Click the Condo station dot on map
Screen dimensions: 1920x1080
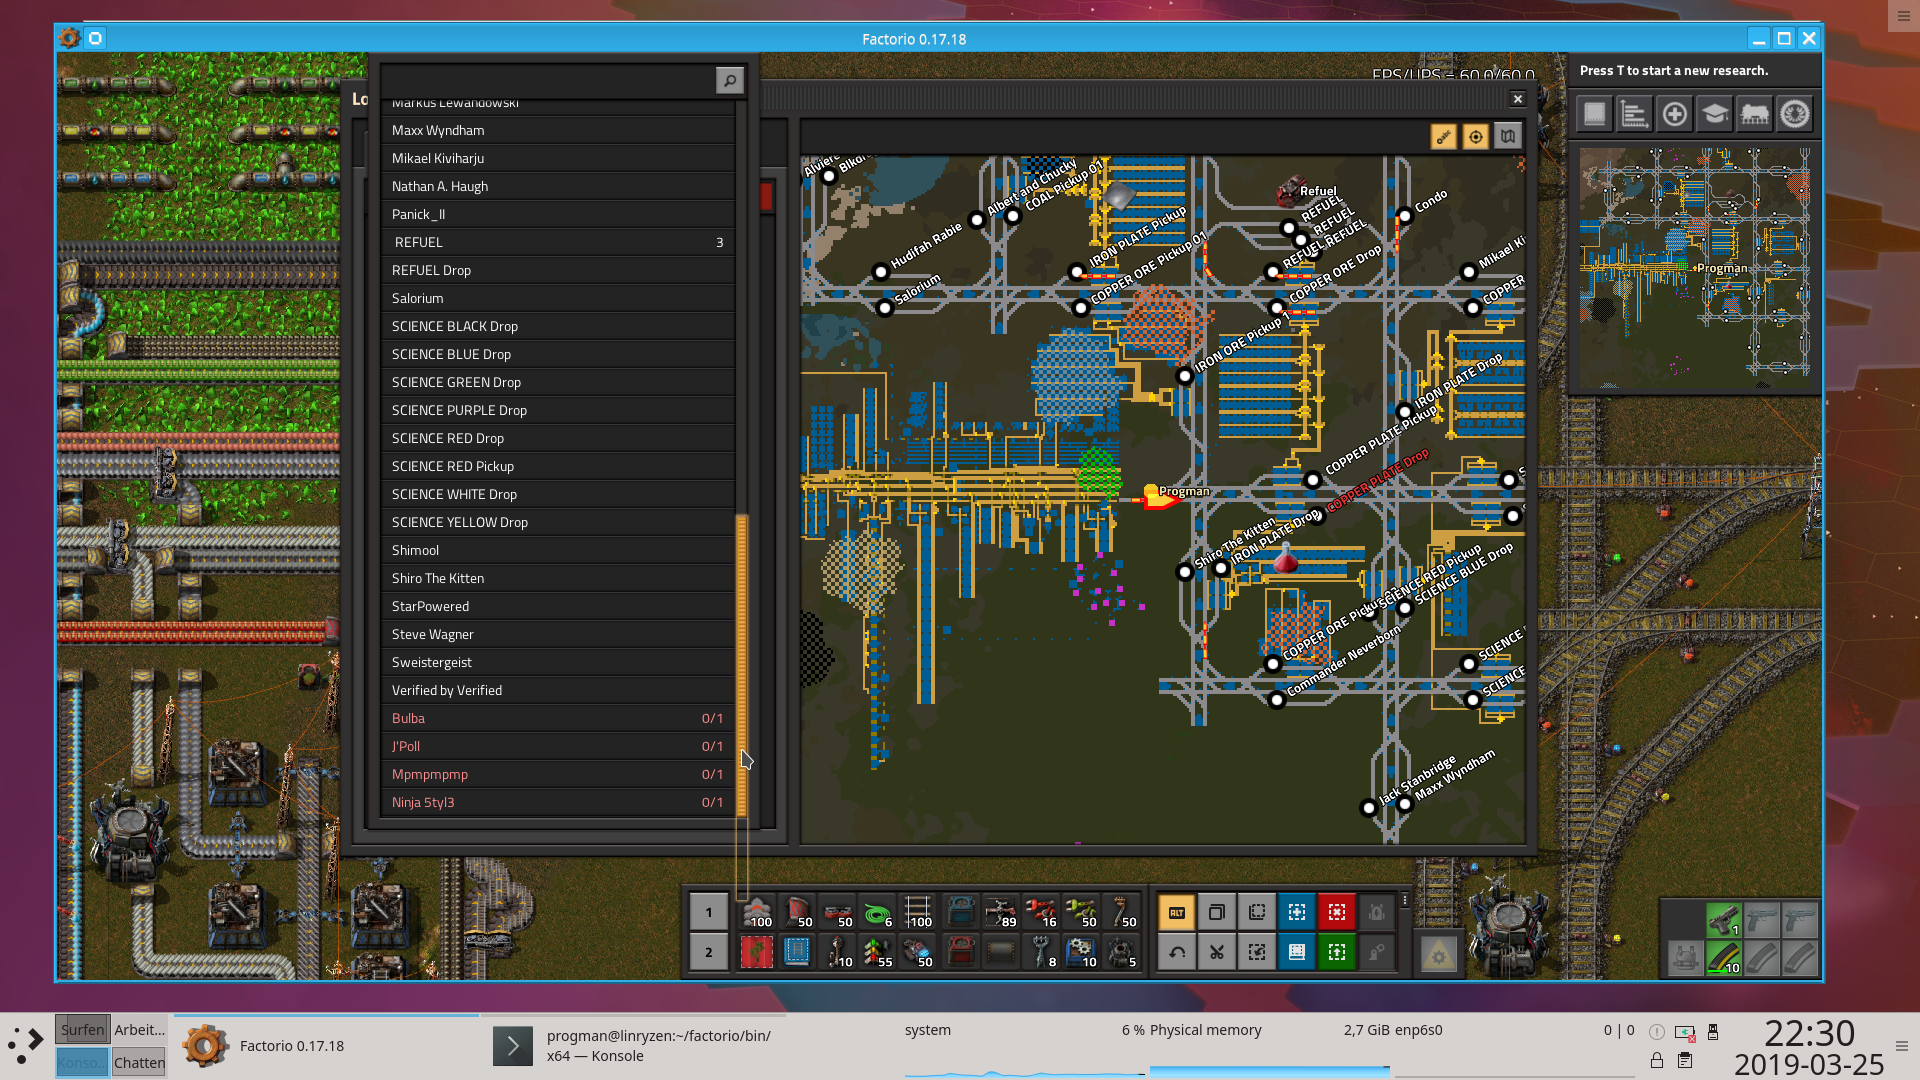[1405, 216]
